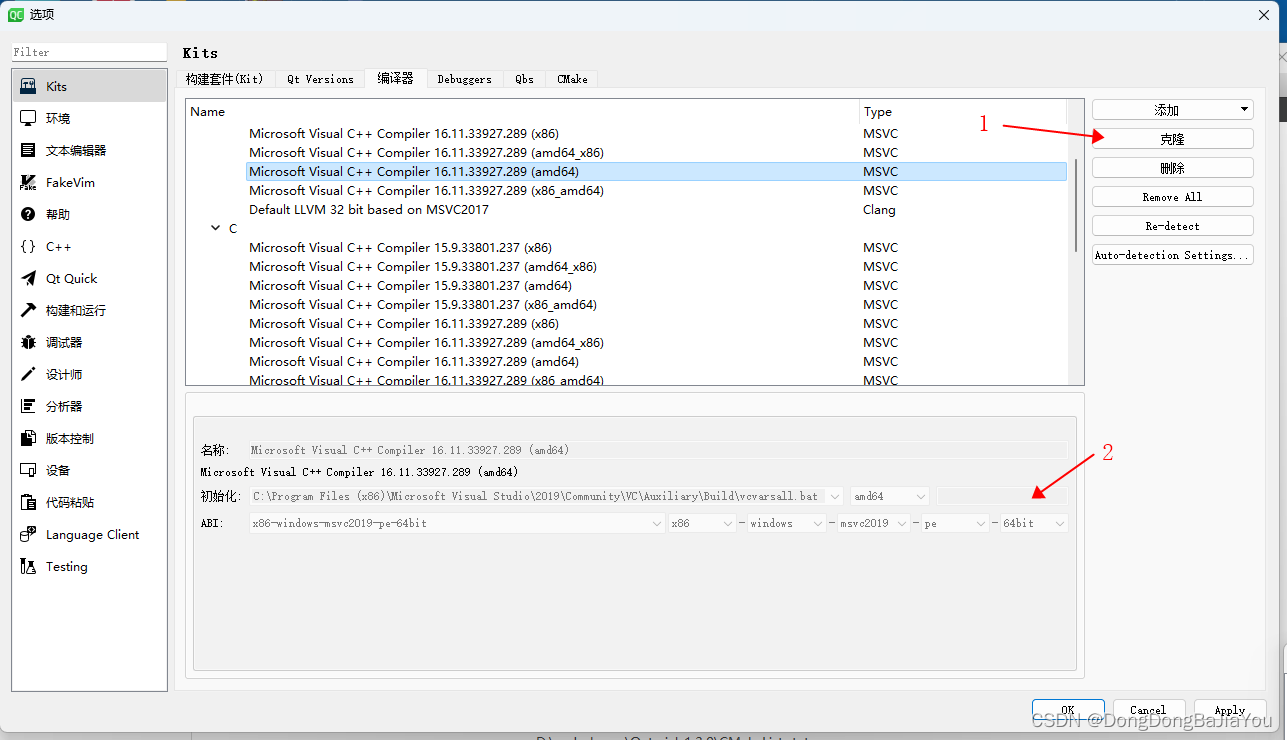Screen dimensions: 1287x740
Task: Click the compiler list vertical scrollbar
Action: coord(1076,206)
